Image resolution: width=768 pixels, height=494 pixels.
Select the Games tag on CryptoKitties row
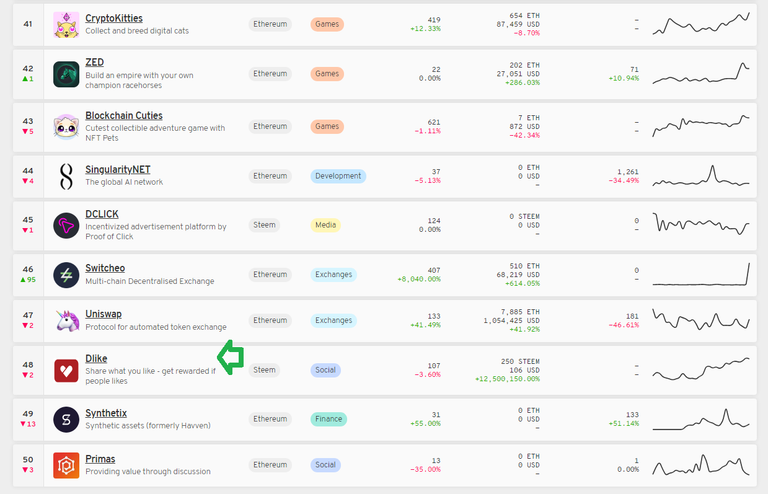pyautogui.click(x=326, y=24)
